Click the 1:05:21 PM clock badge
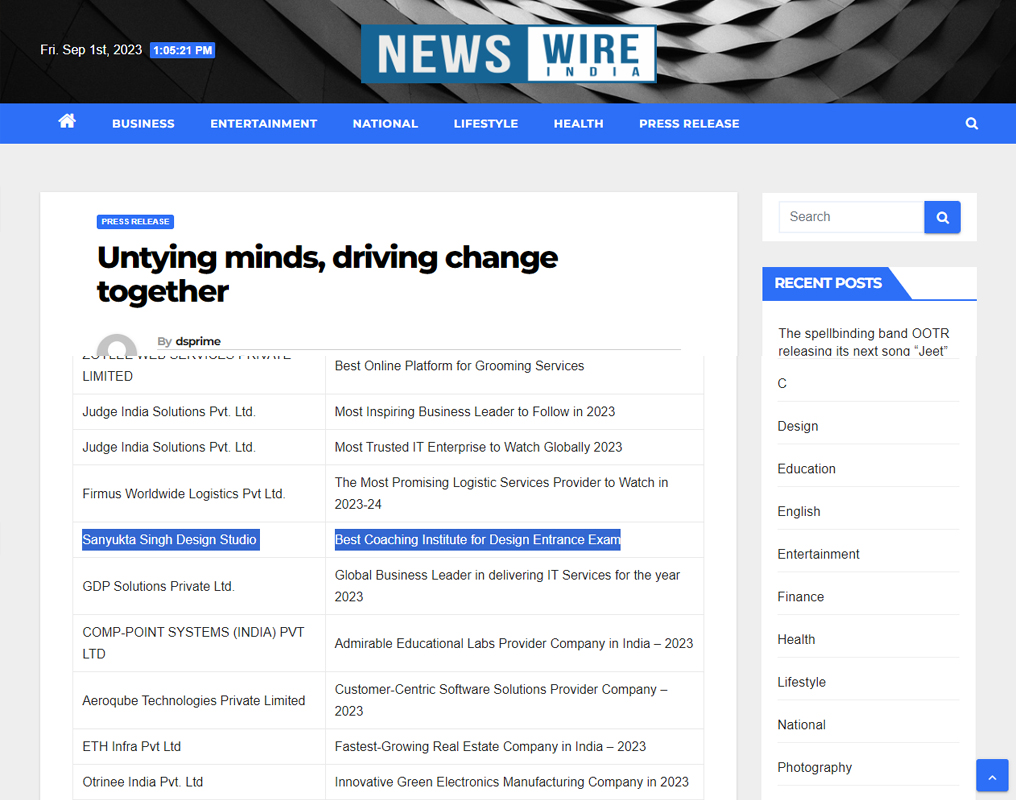The image size is (1016, 800). [182, 51]
